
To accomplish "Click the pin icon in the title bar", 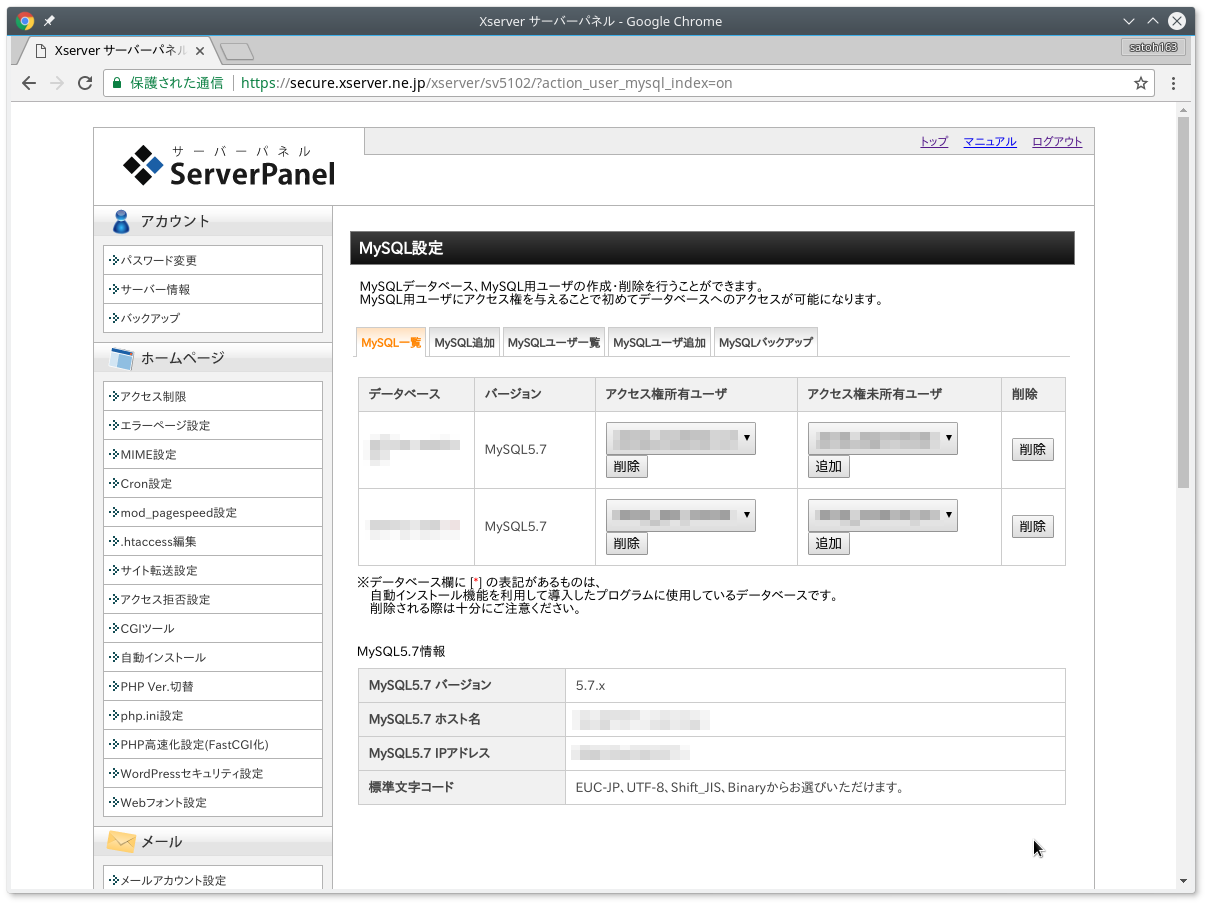I will click(x=49, y=21).
